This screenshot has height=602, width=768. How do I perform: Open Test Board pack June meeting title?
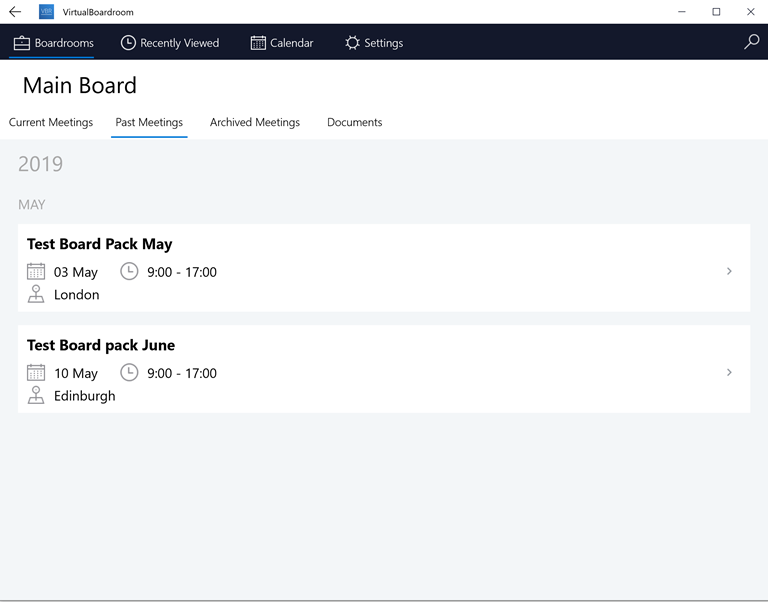101,345
